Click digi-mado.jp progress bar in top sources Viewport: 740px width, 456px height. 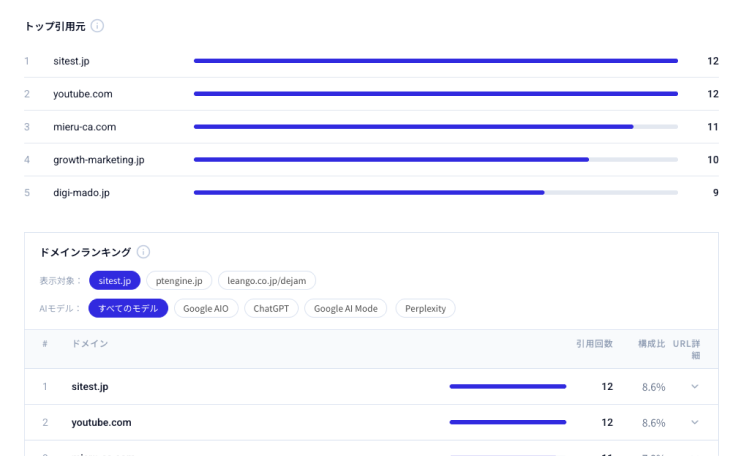(x=436, y=193)
